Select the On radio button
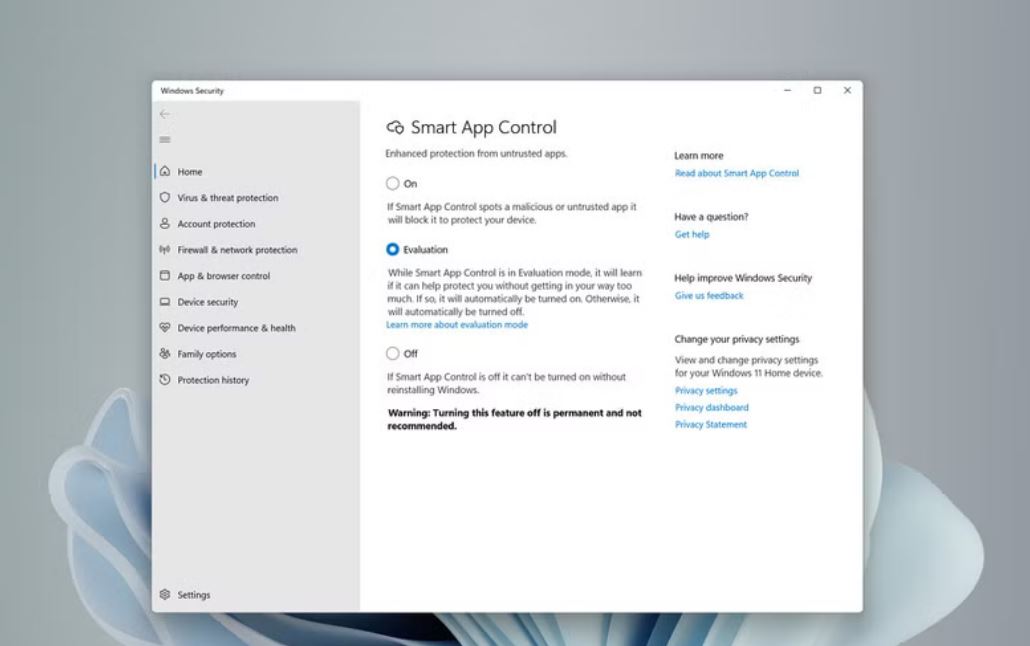 (x=392, y=183)
